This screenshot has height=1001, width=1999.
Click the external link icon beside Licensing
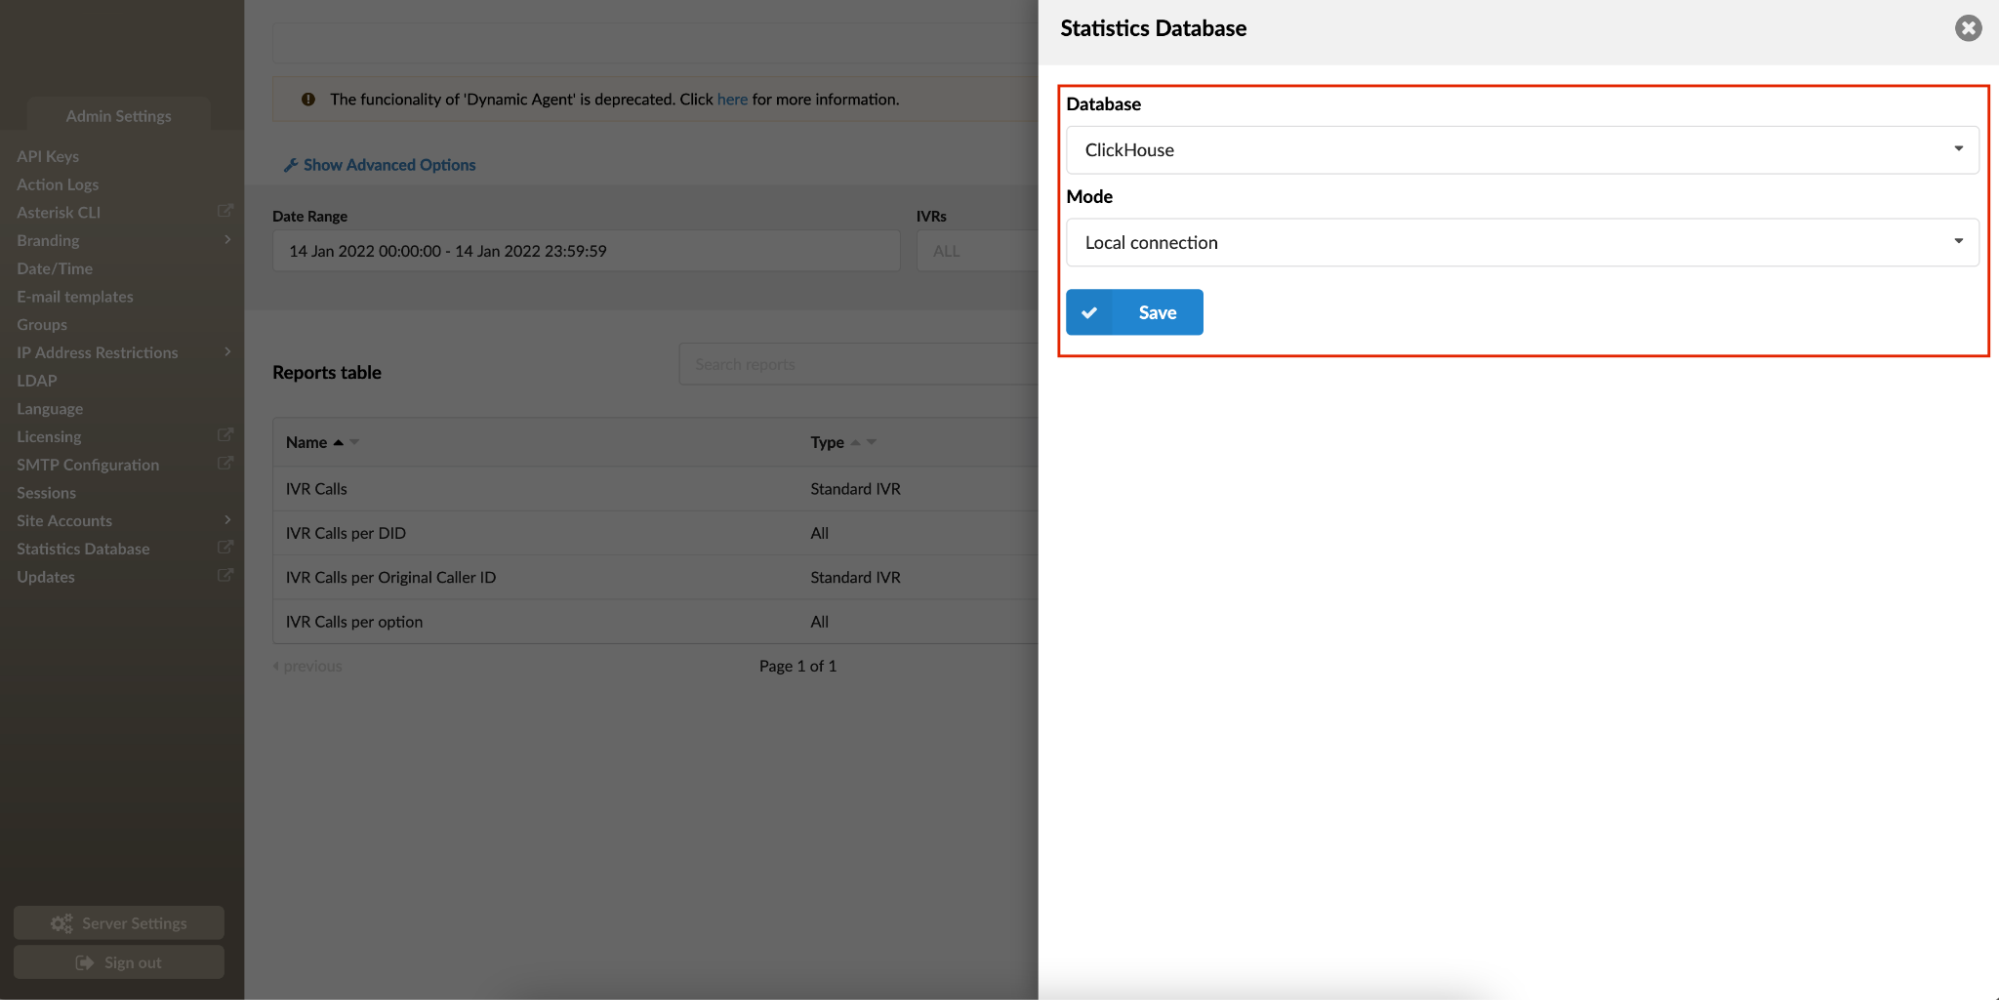pos(225,434)
